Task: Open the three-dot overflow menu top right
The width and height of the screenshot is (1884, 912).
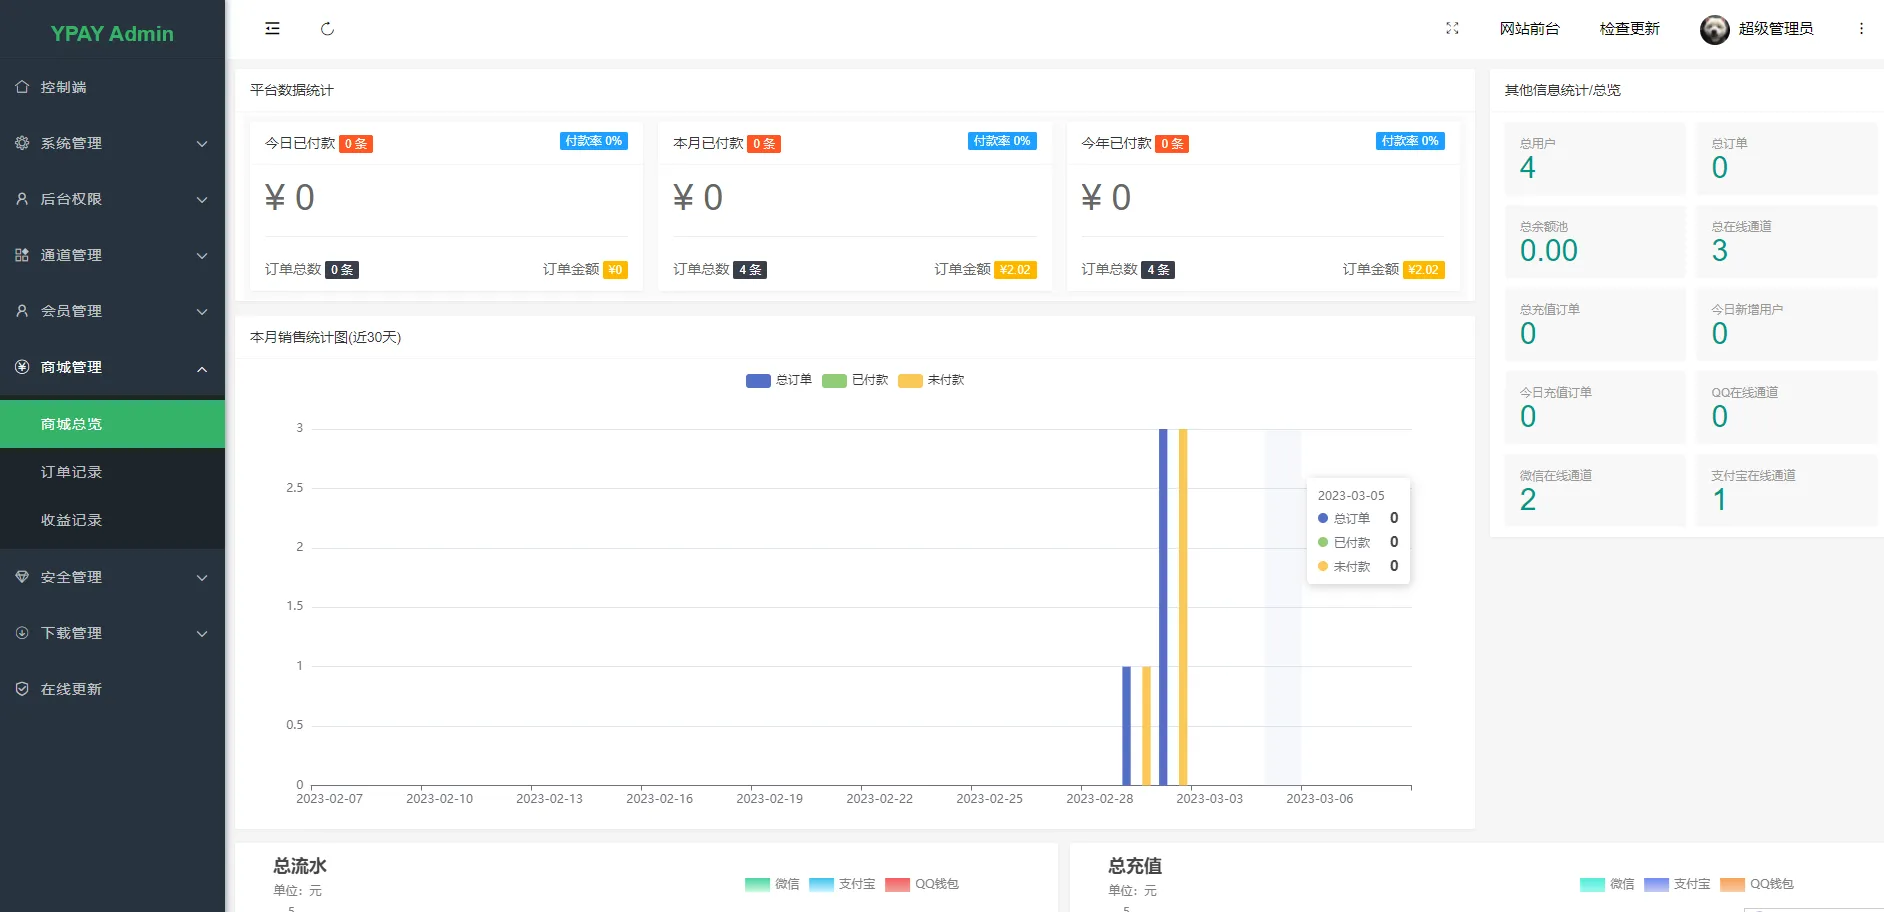Action: pyautogui.click(x=1862, y=28)
